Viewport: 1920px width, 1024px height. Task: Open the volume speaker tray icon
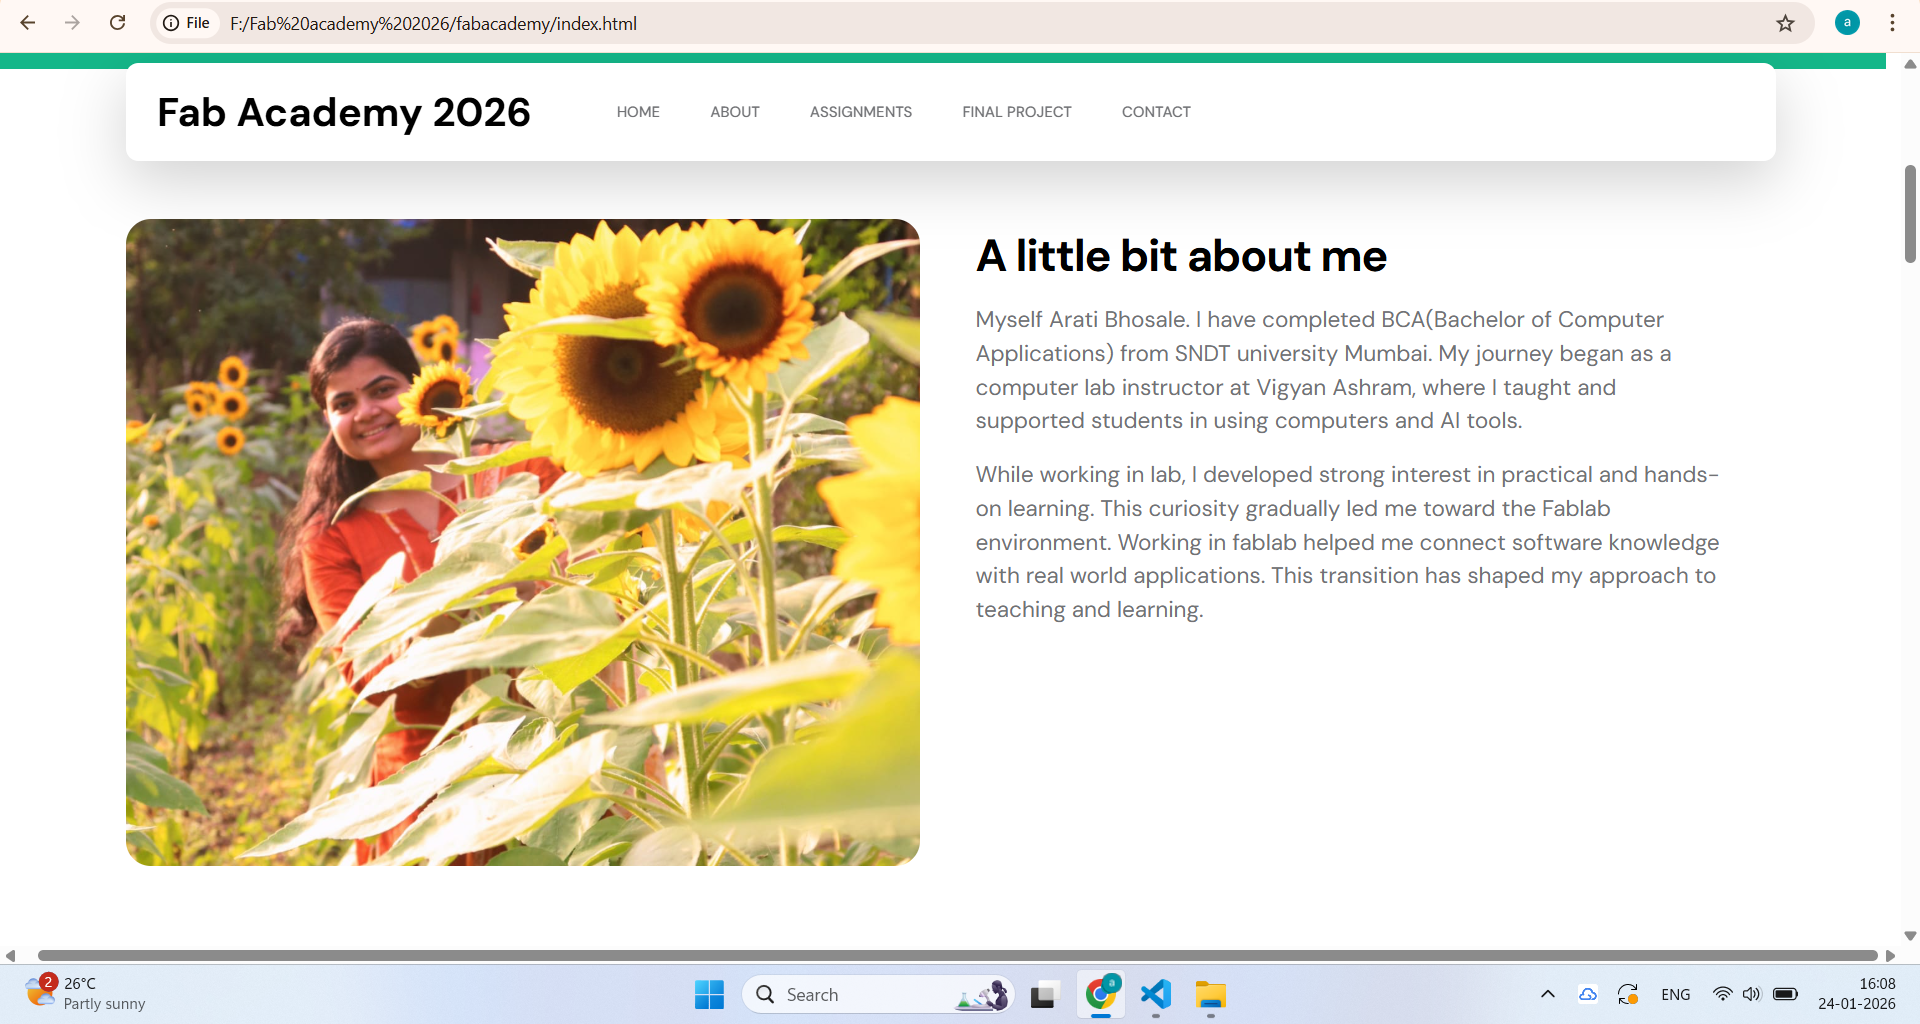tap(1751, 994)
